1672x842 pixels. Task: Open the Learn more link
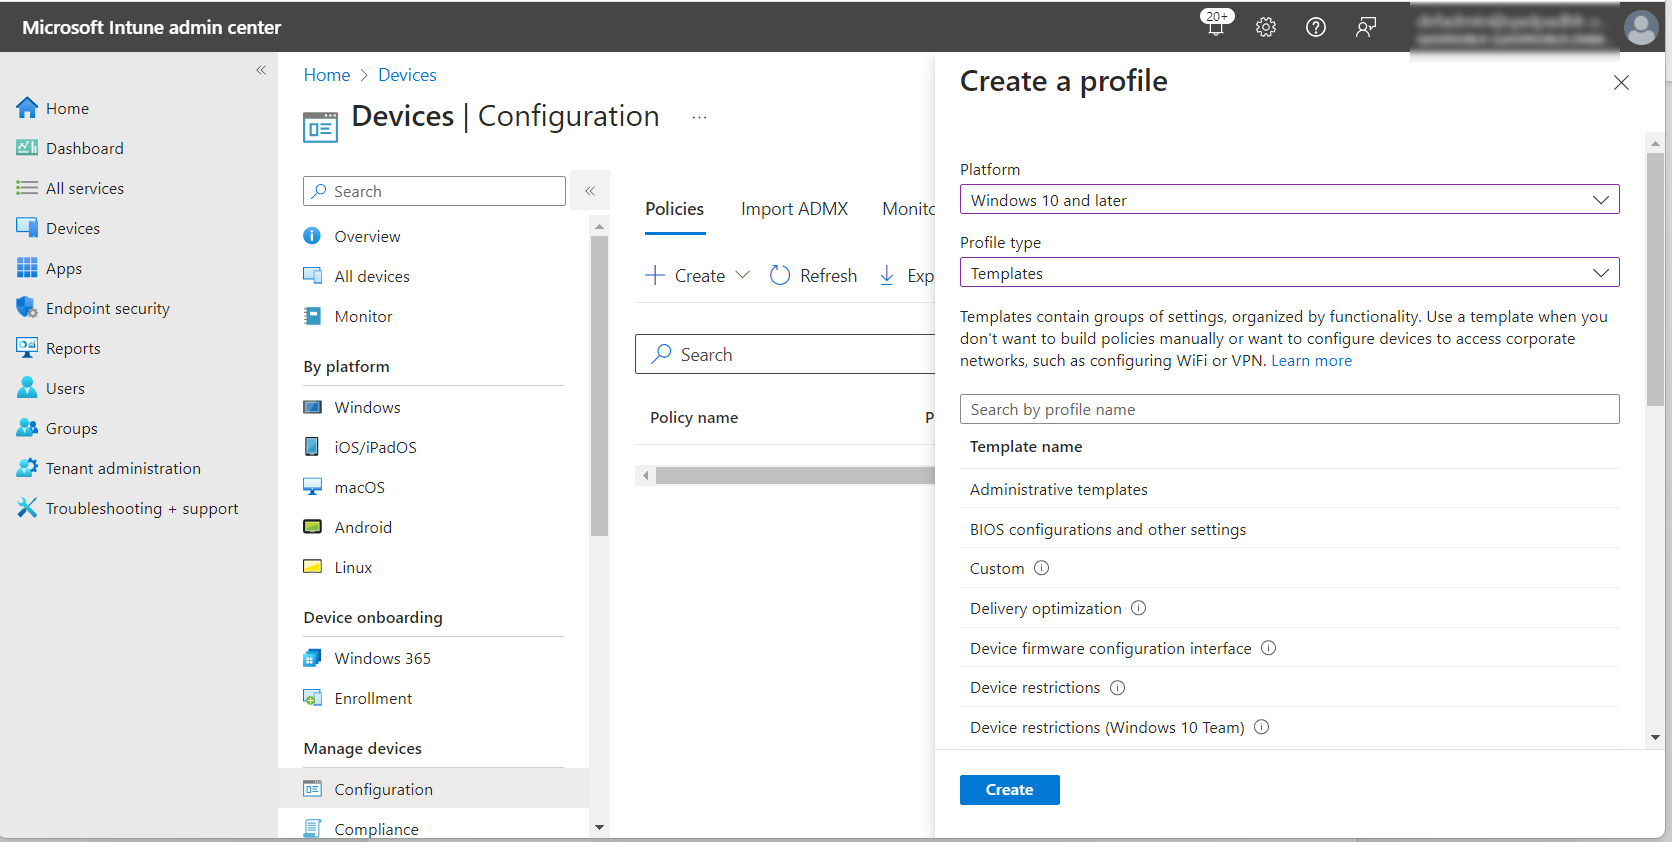coord(1311,361)
